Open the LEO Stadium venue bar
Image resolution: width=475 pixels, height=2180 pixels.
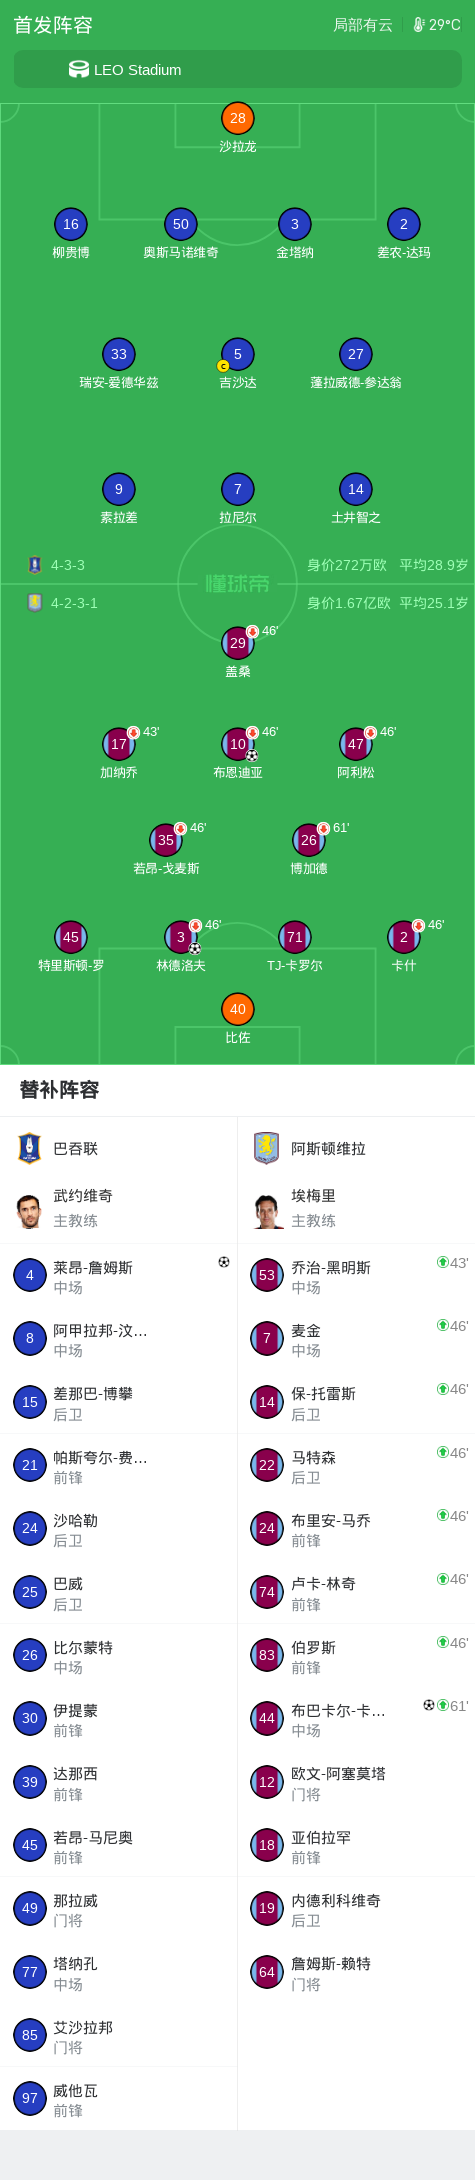click(x=238, y=69)
